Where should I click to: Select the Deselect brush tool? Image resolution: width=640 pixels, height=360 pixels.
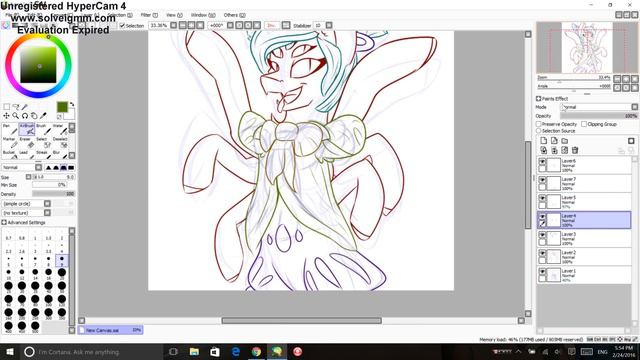(60, 142)
